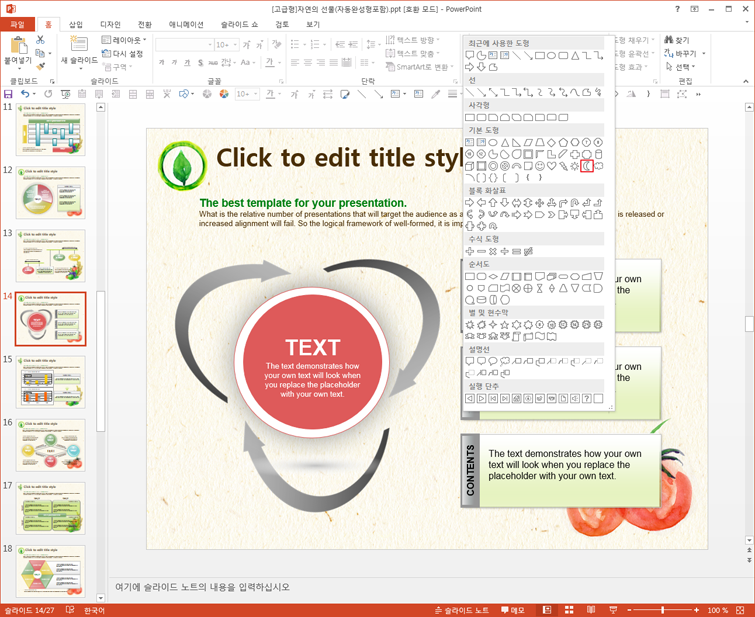Open the font name combo box
This screenshot has height=617, width=755.
(184, 45)
